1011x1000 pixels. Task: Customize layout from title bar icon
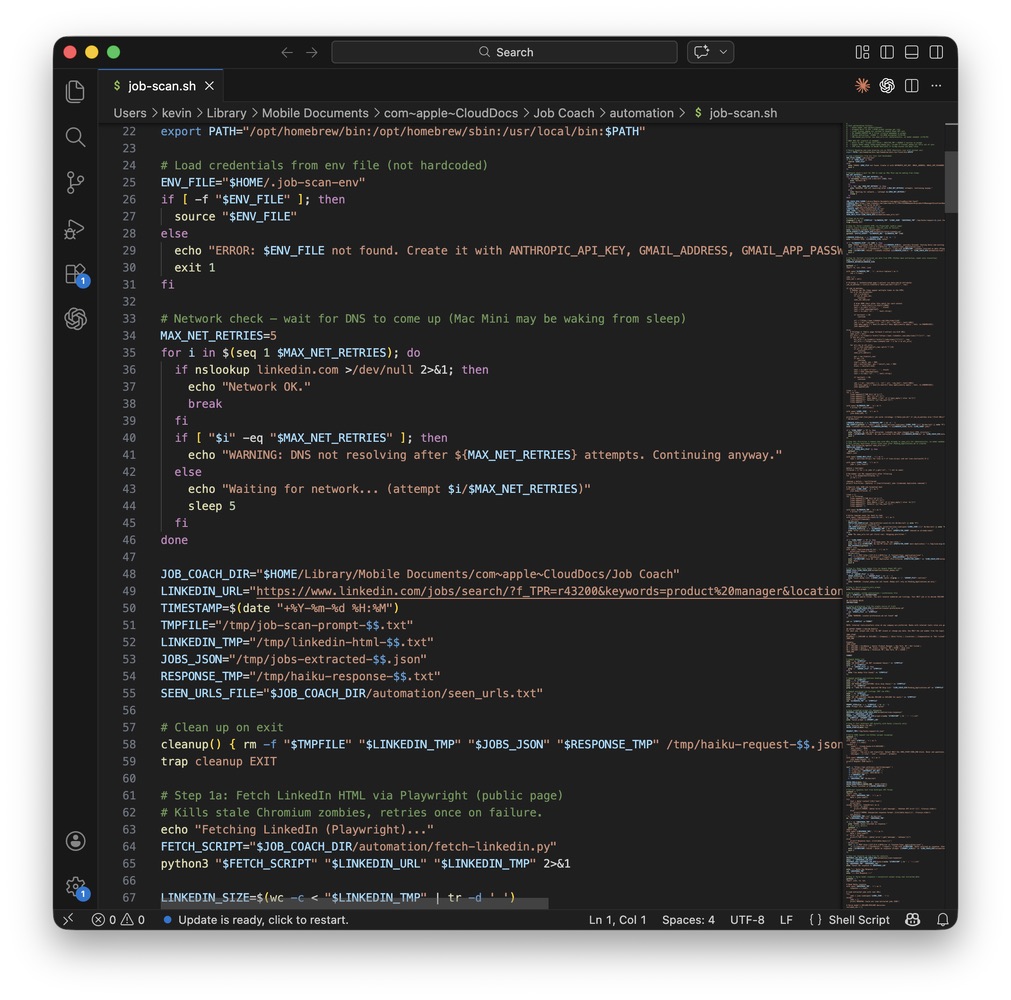pos(862,52)
